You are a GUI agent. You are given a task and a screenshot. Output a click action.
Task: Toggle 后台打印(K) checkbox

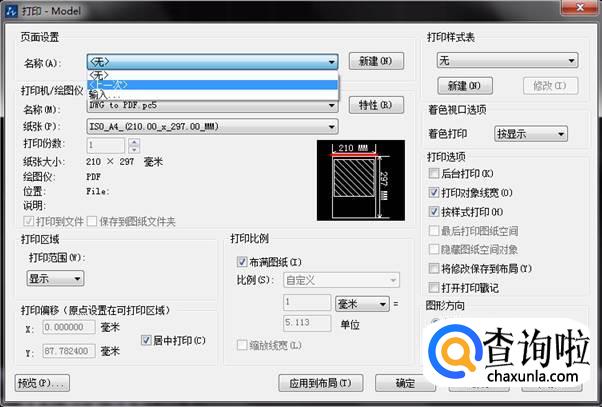click(434, 173)
